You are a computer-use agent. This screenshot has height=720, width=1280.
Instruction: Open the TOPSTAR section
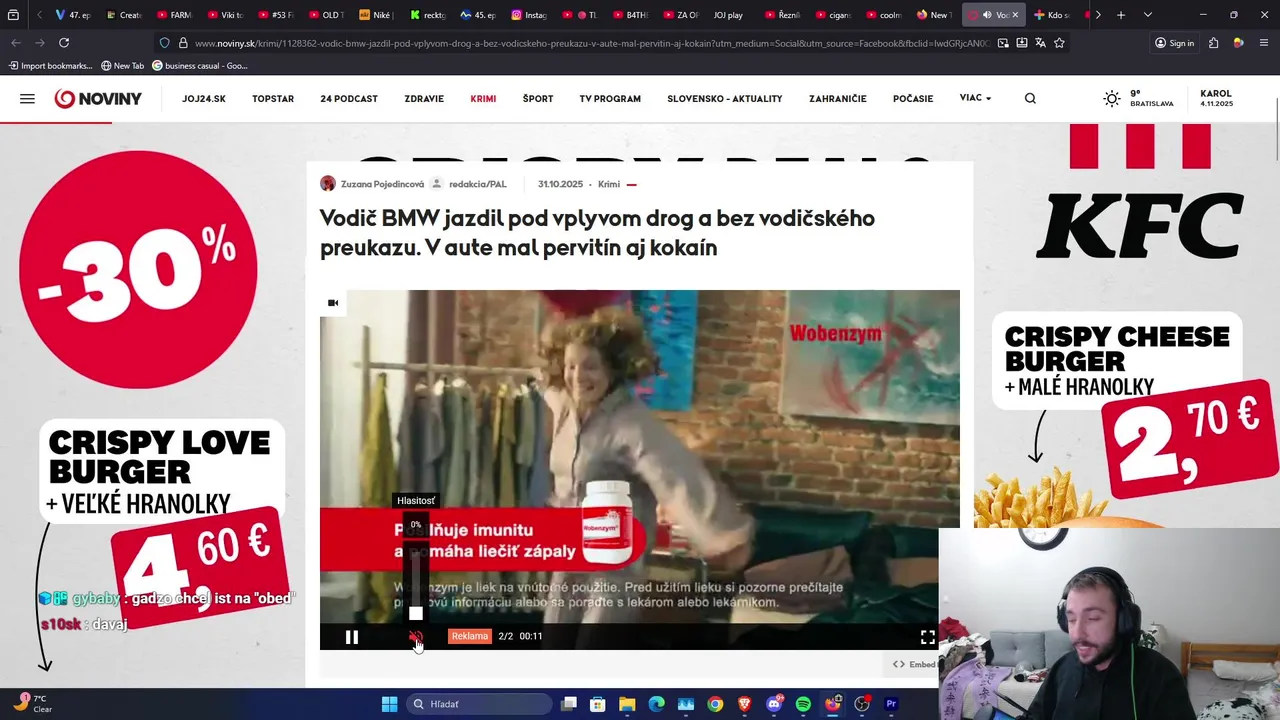tap(273, 99)
